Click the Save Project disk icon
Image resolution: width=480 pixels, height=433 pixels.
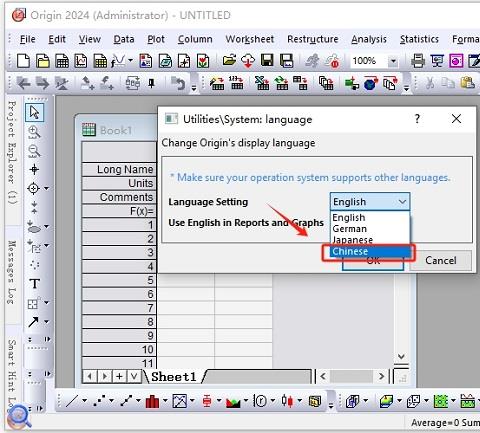pos(267,61)
